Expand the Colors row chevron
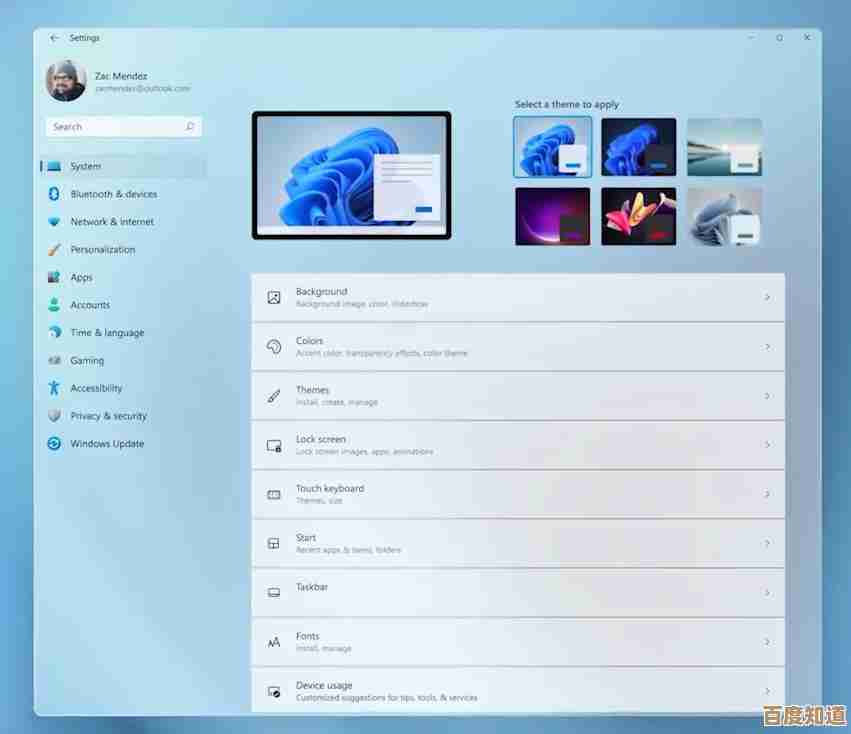The width and height of the screenshot is (851, 734). pyautogui.click(x=767, y=346)
